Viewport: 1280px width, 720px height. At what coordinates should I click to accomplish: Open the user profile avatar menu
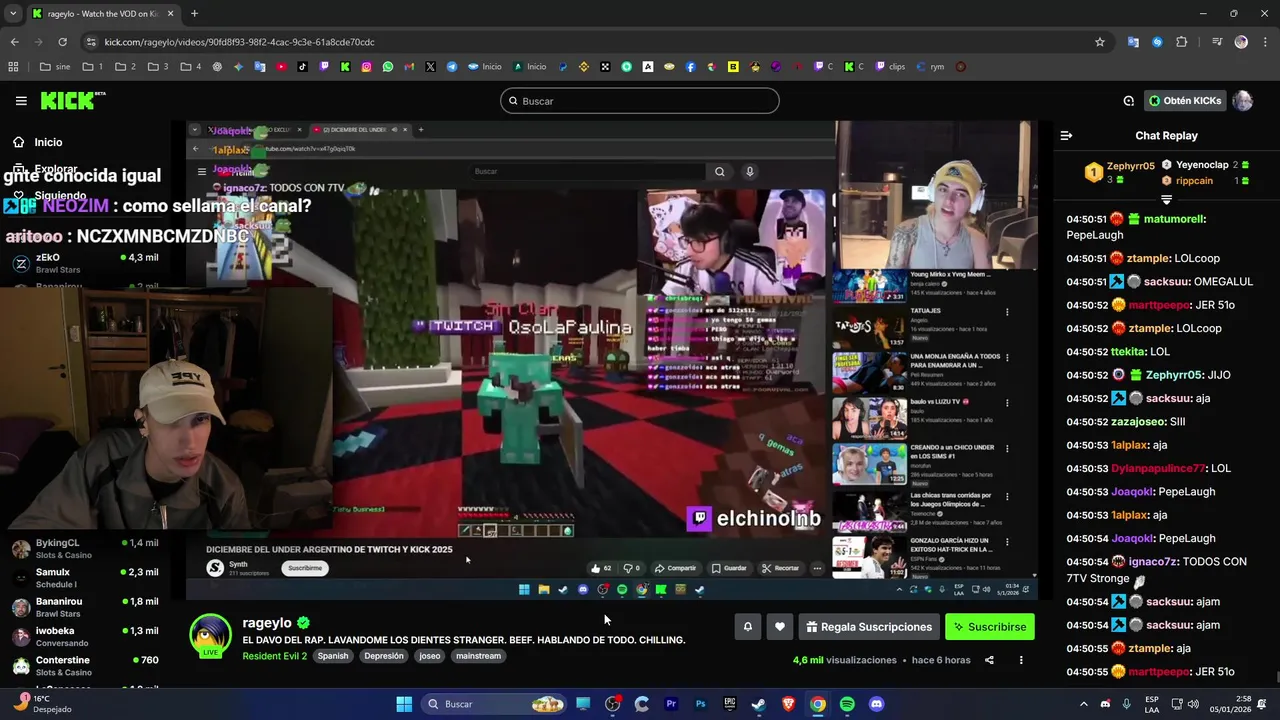[x=1243, y=101]
